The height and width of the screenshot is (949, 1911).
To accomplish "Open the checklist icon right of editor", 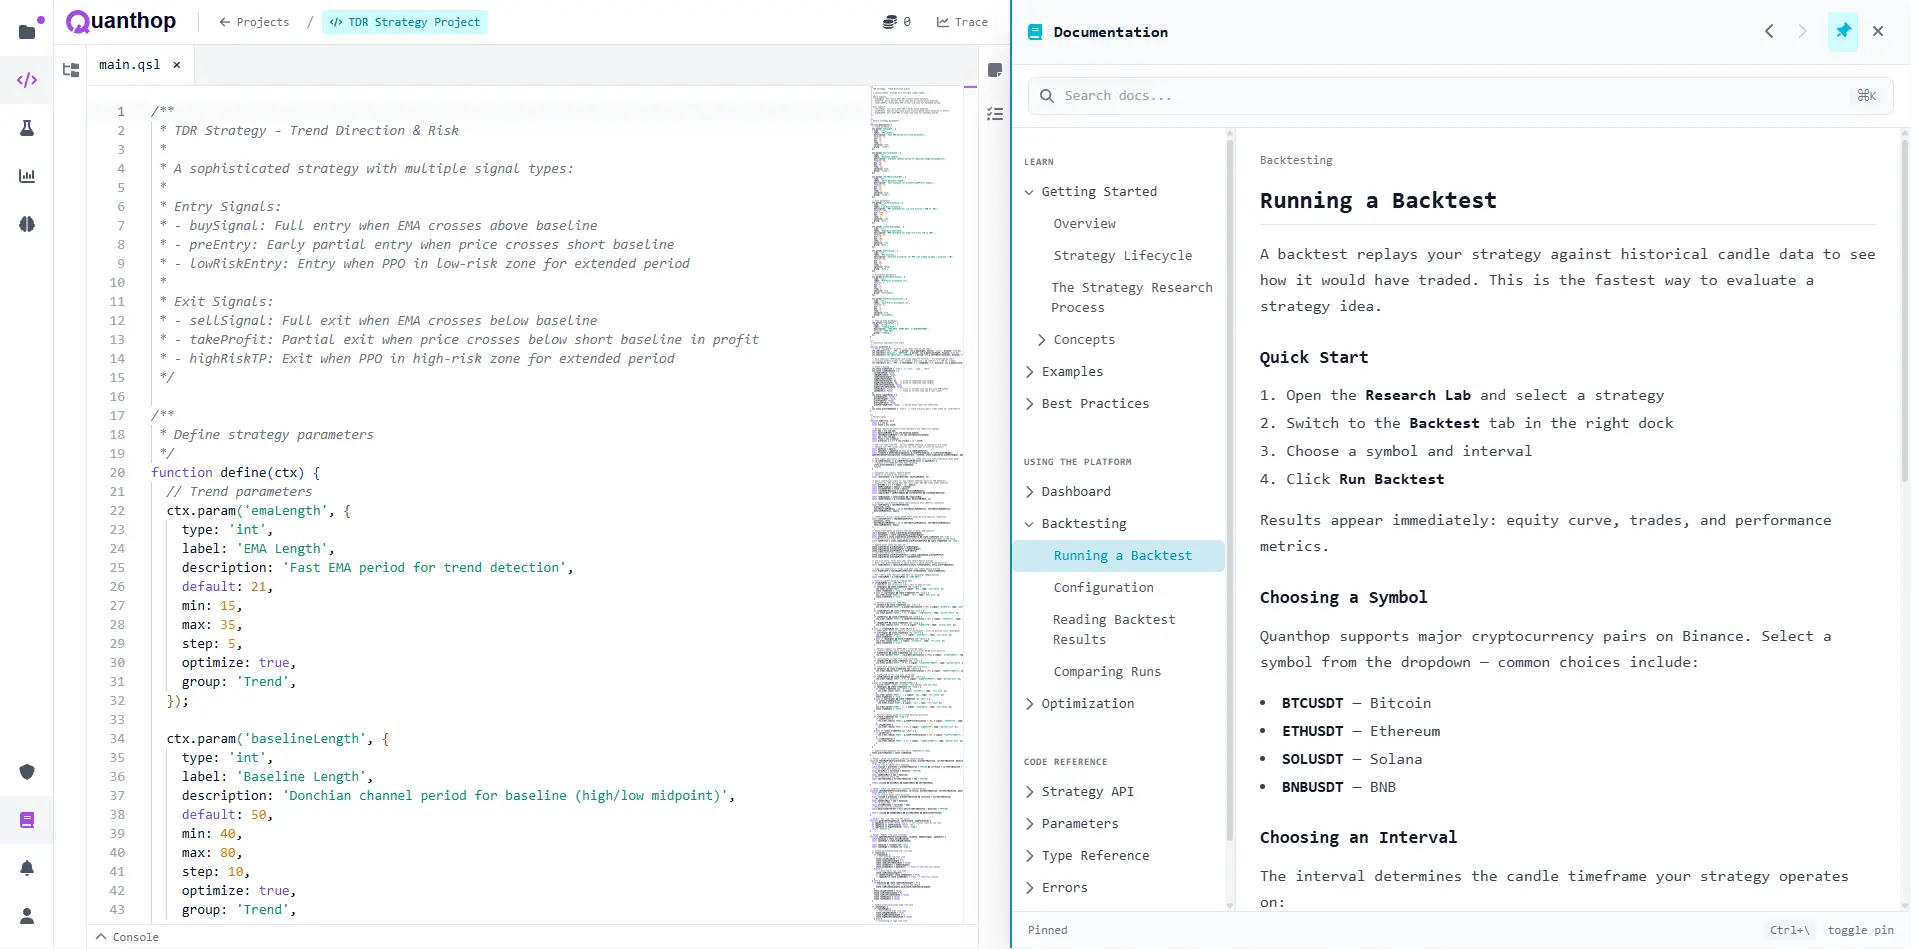I will pos(995,114).
